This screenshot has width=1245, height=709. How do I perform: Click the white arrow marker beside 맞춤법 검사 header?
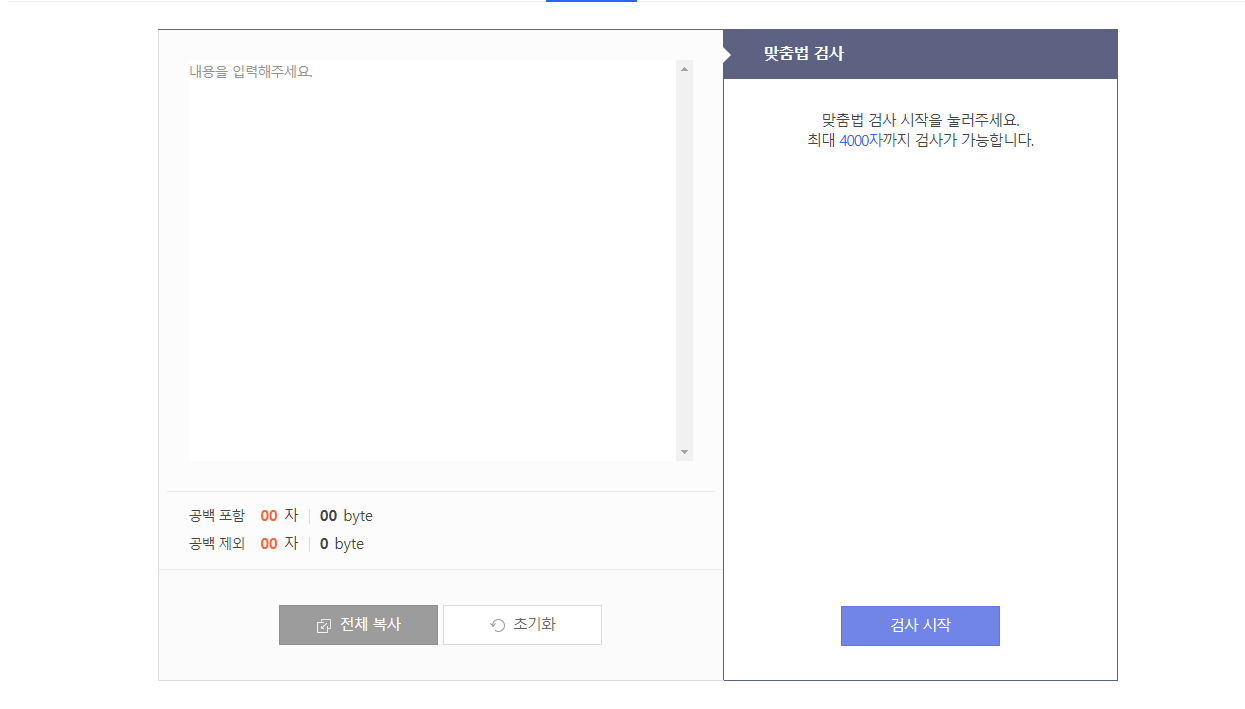point(727,53)
